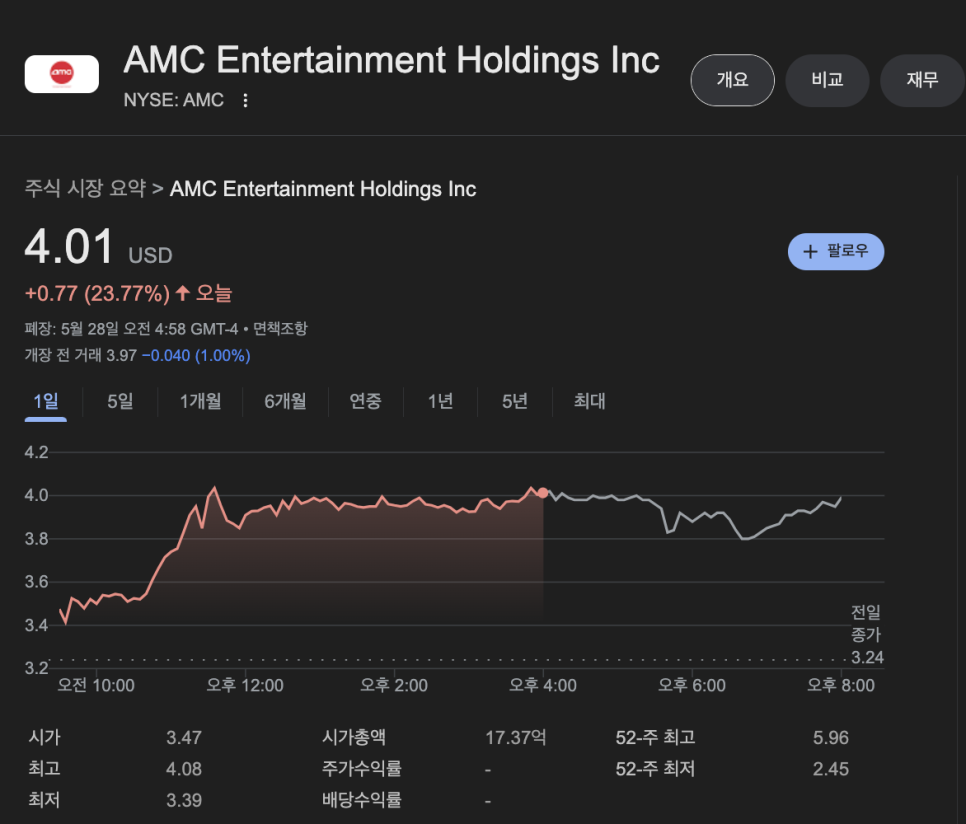The width and height of the screenshot is (966, 824).
Task: Click the 전일 종가 3.24 label
Action: (x=867, y=635)
